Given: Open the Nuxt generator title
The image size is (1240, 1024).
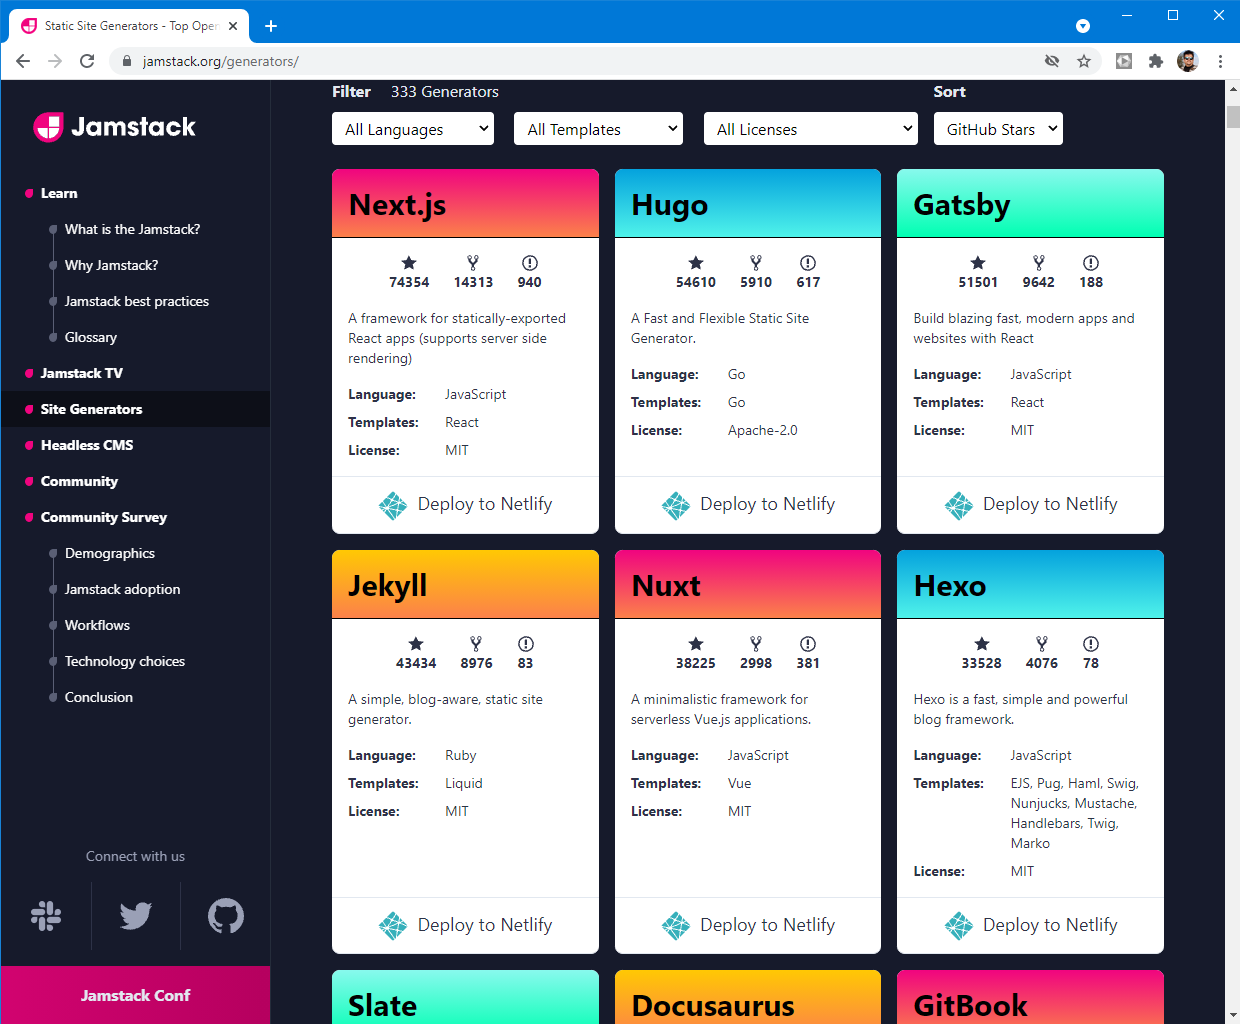Looking at the screenshot, I should [x=666, y=586].
